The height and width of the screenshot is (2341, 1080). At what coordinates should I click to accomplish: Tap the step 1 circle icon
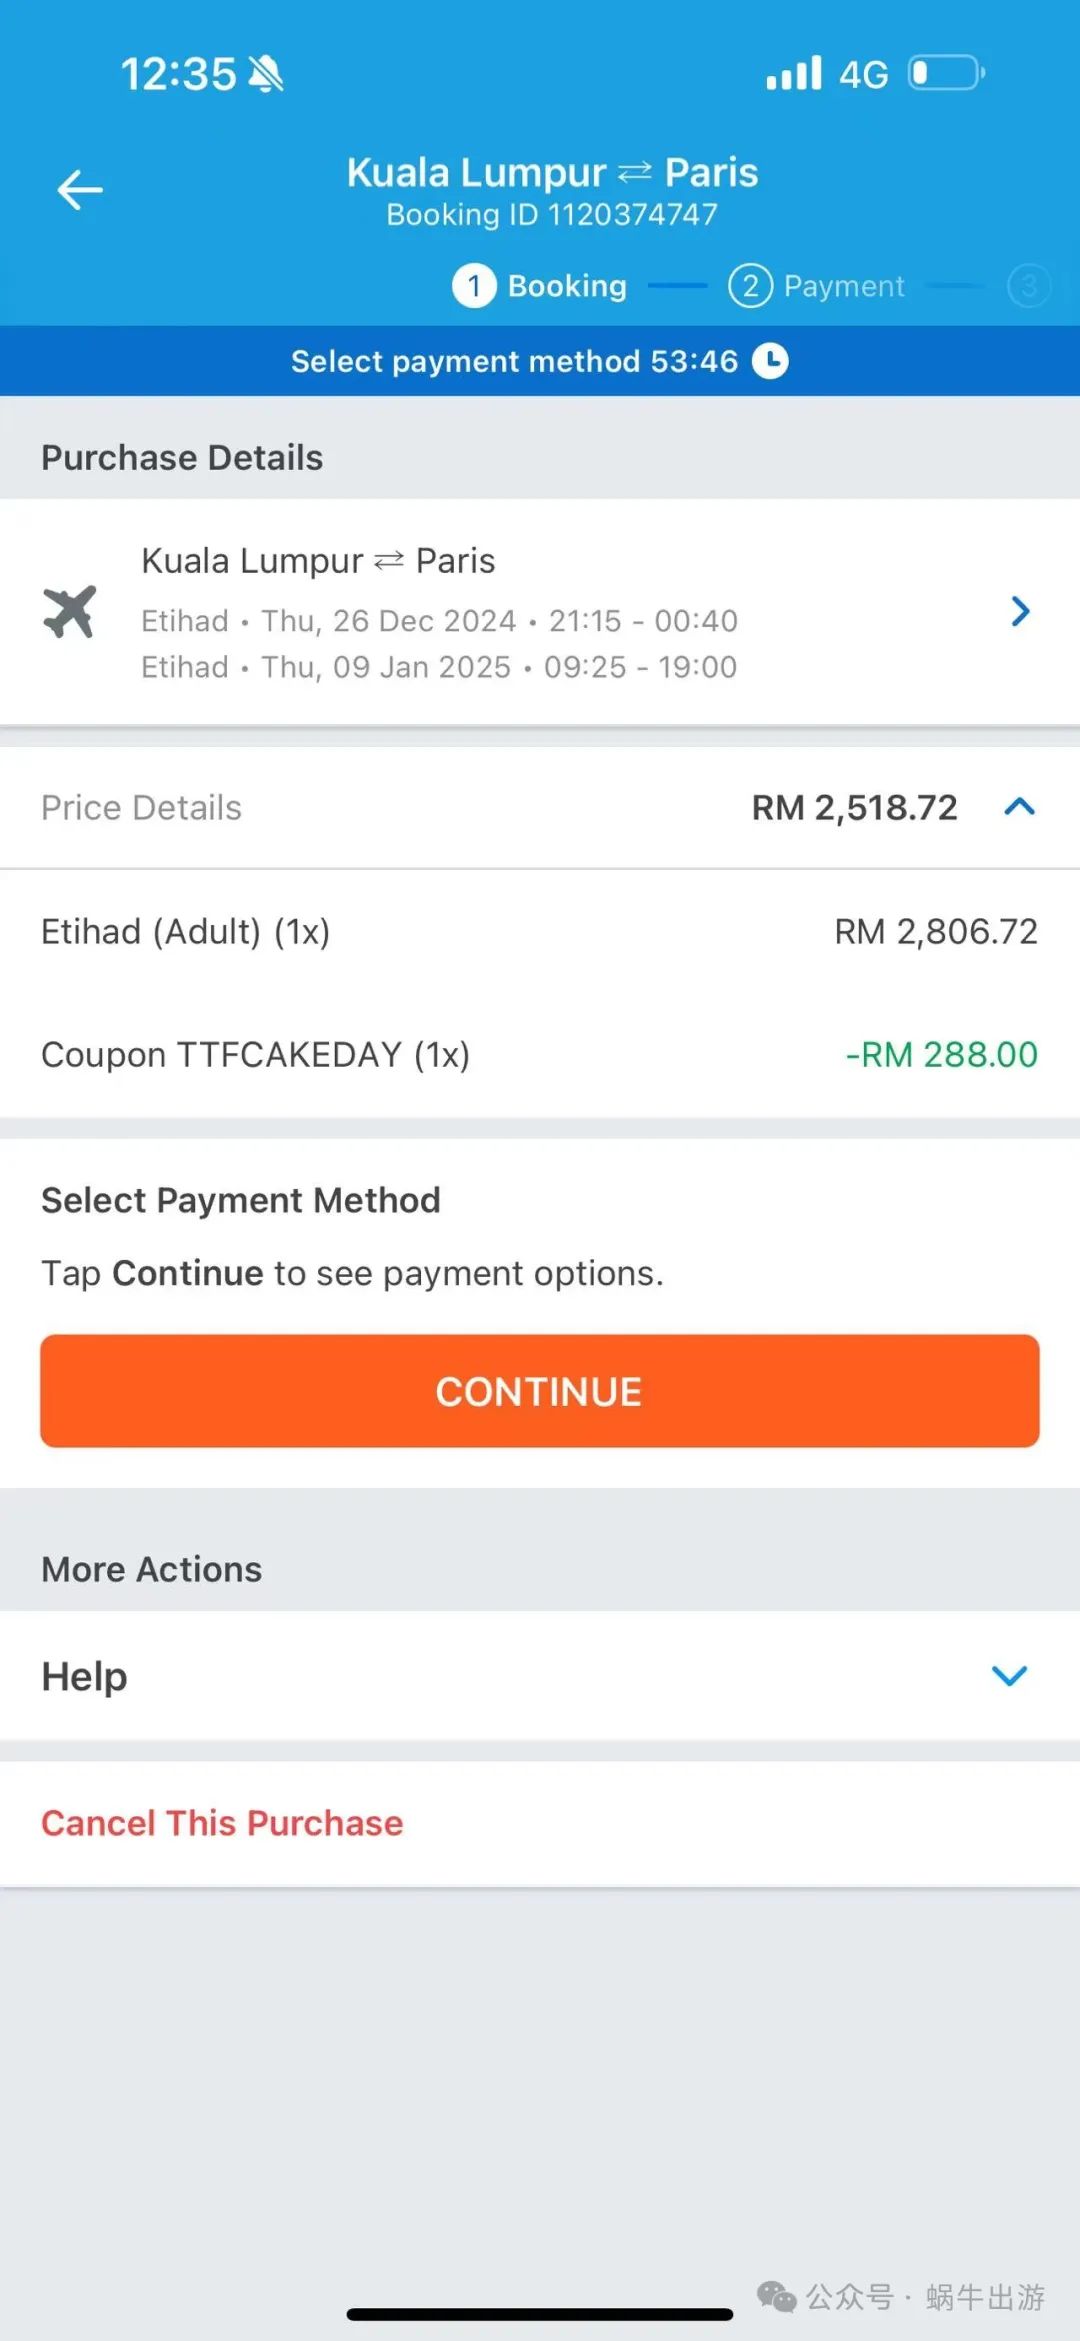click(x=474, y=286)
